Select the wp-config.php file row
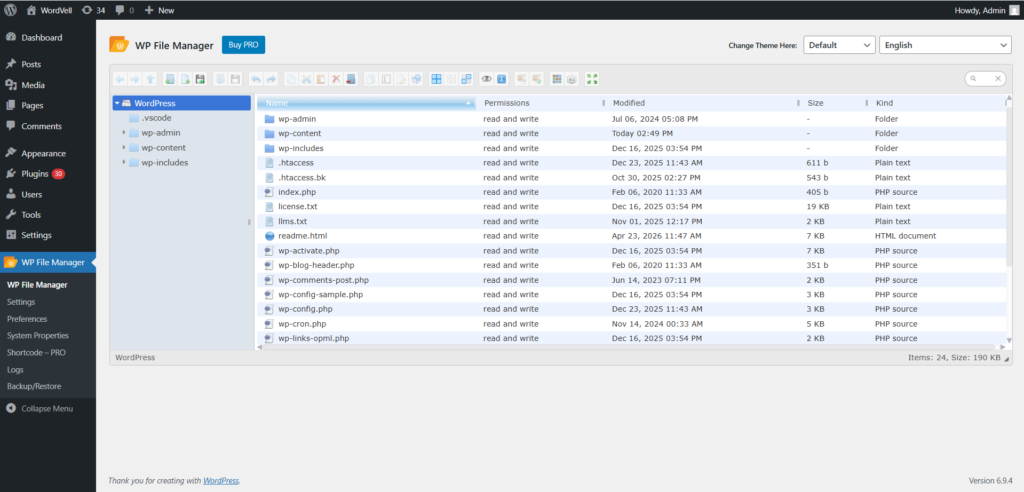Viewport: 1024px width, 492px height. point(632,309)
